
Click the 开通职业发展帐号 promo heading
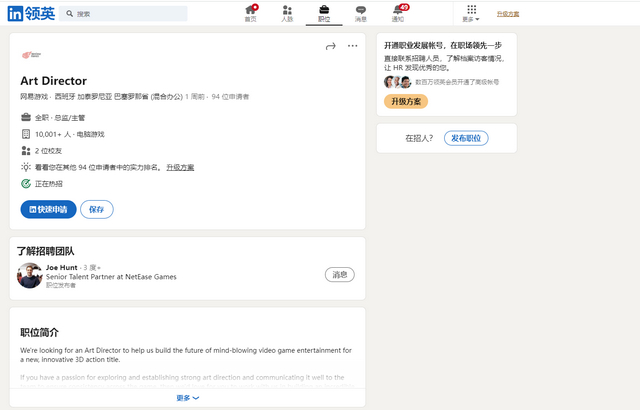(442, 45)
